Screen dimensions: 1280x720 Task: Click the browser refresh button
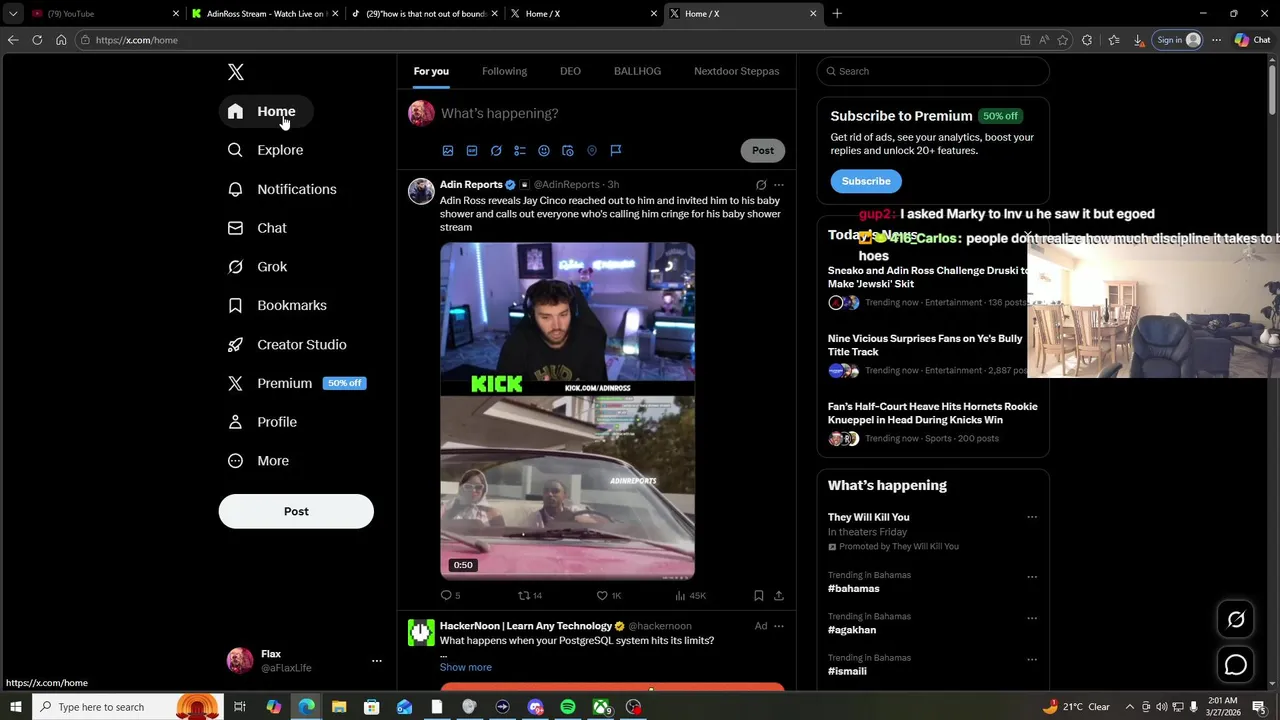pyautogui.click(x=37, y=40)
